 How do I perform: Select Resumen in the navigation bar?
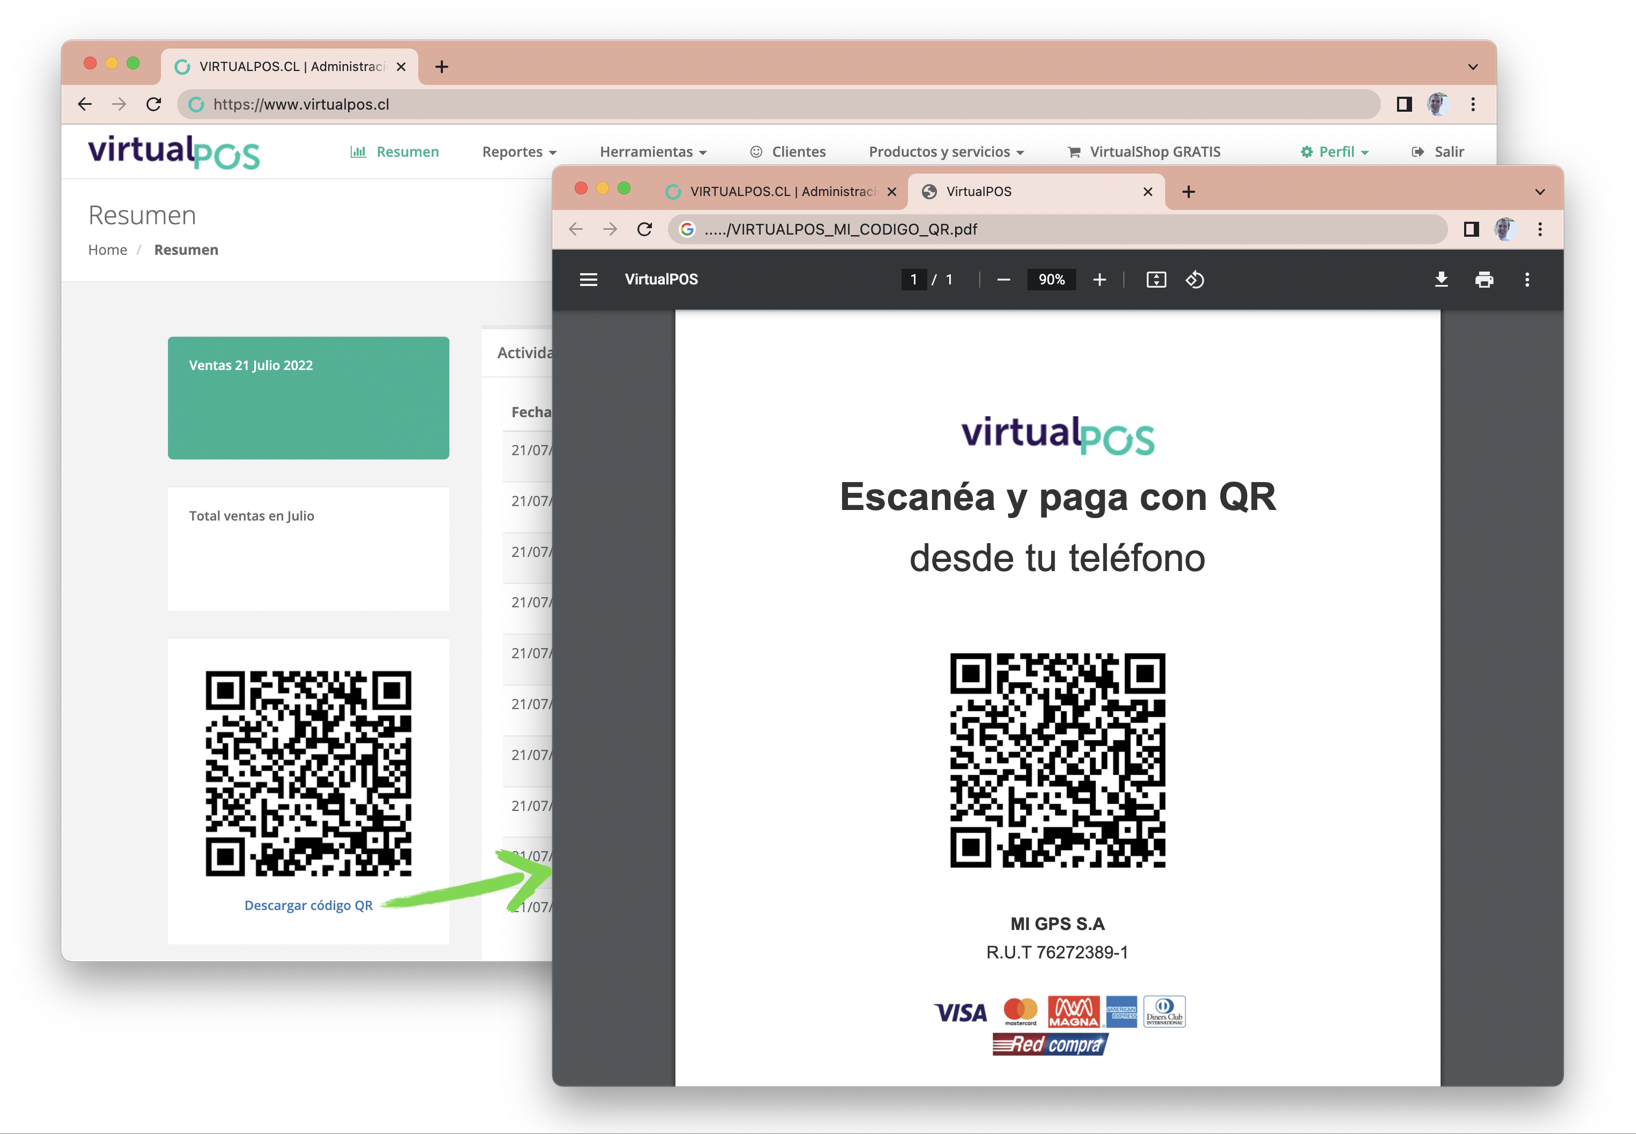tap(395, 152)
